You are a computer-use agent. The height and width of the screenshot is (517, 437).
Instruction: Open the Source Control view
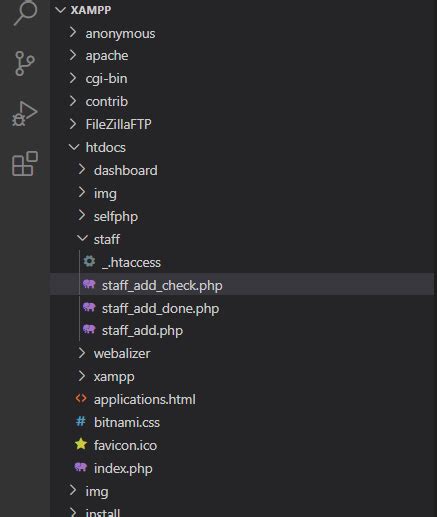click(x=25, y=63)
